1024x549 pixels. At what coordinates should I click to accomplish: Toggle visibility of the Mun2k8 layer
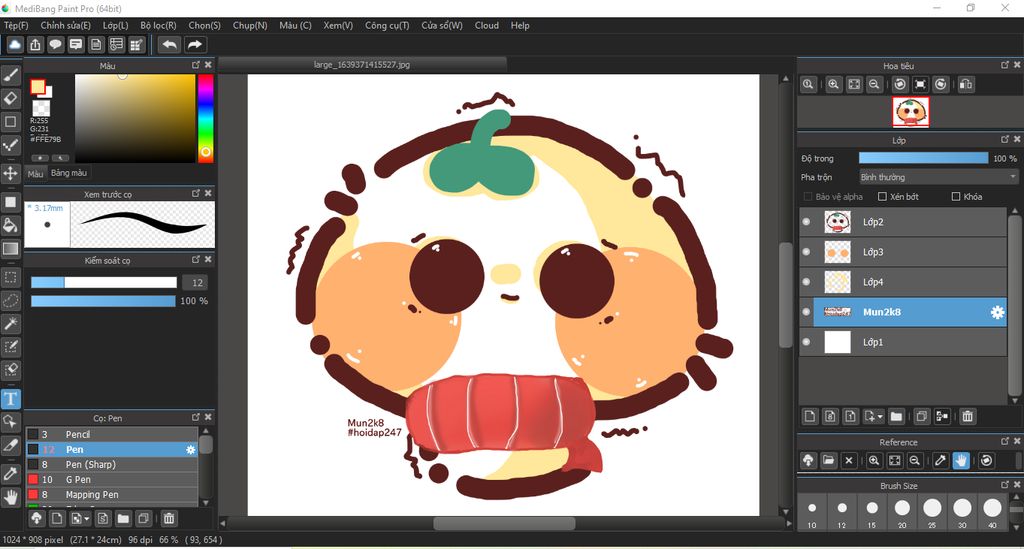click(807, 312)
